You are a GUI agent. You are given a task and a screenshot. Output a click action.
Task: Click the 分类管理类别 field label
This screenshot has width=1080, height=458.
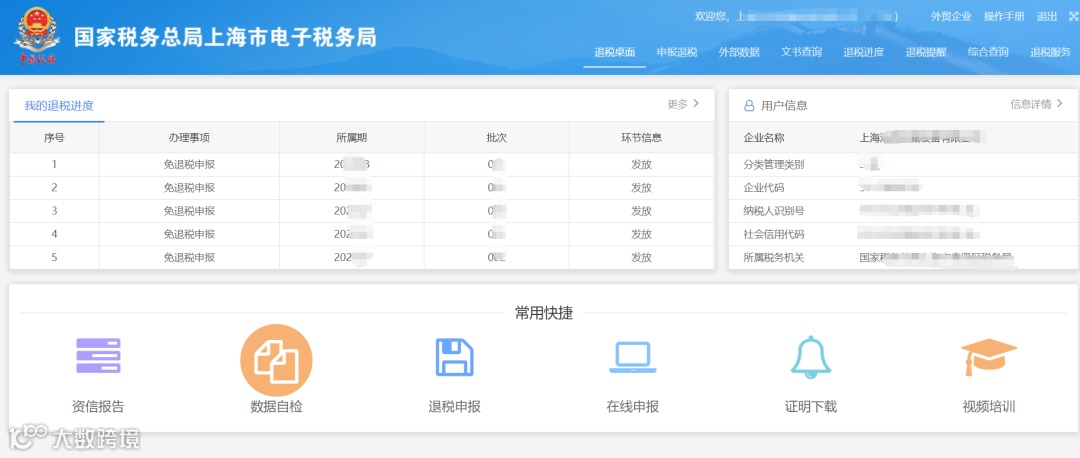(x=774, y=165)
